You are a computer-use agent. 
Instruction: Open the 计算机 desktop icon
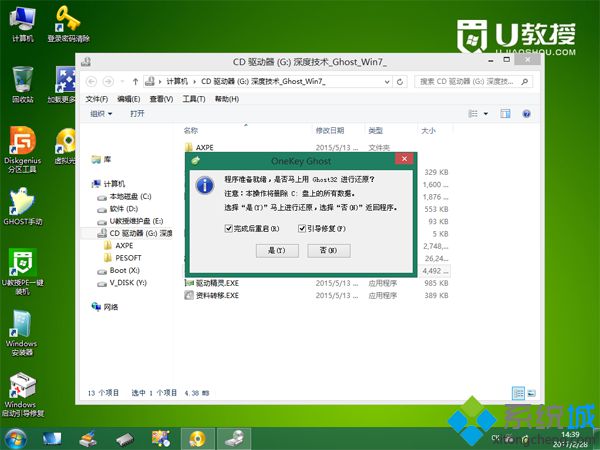coord(23,24)
